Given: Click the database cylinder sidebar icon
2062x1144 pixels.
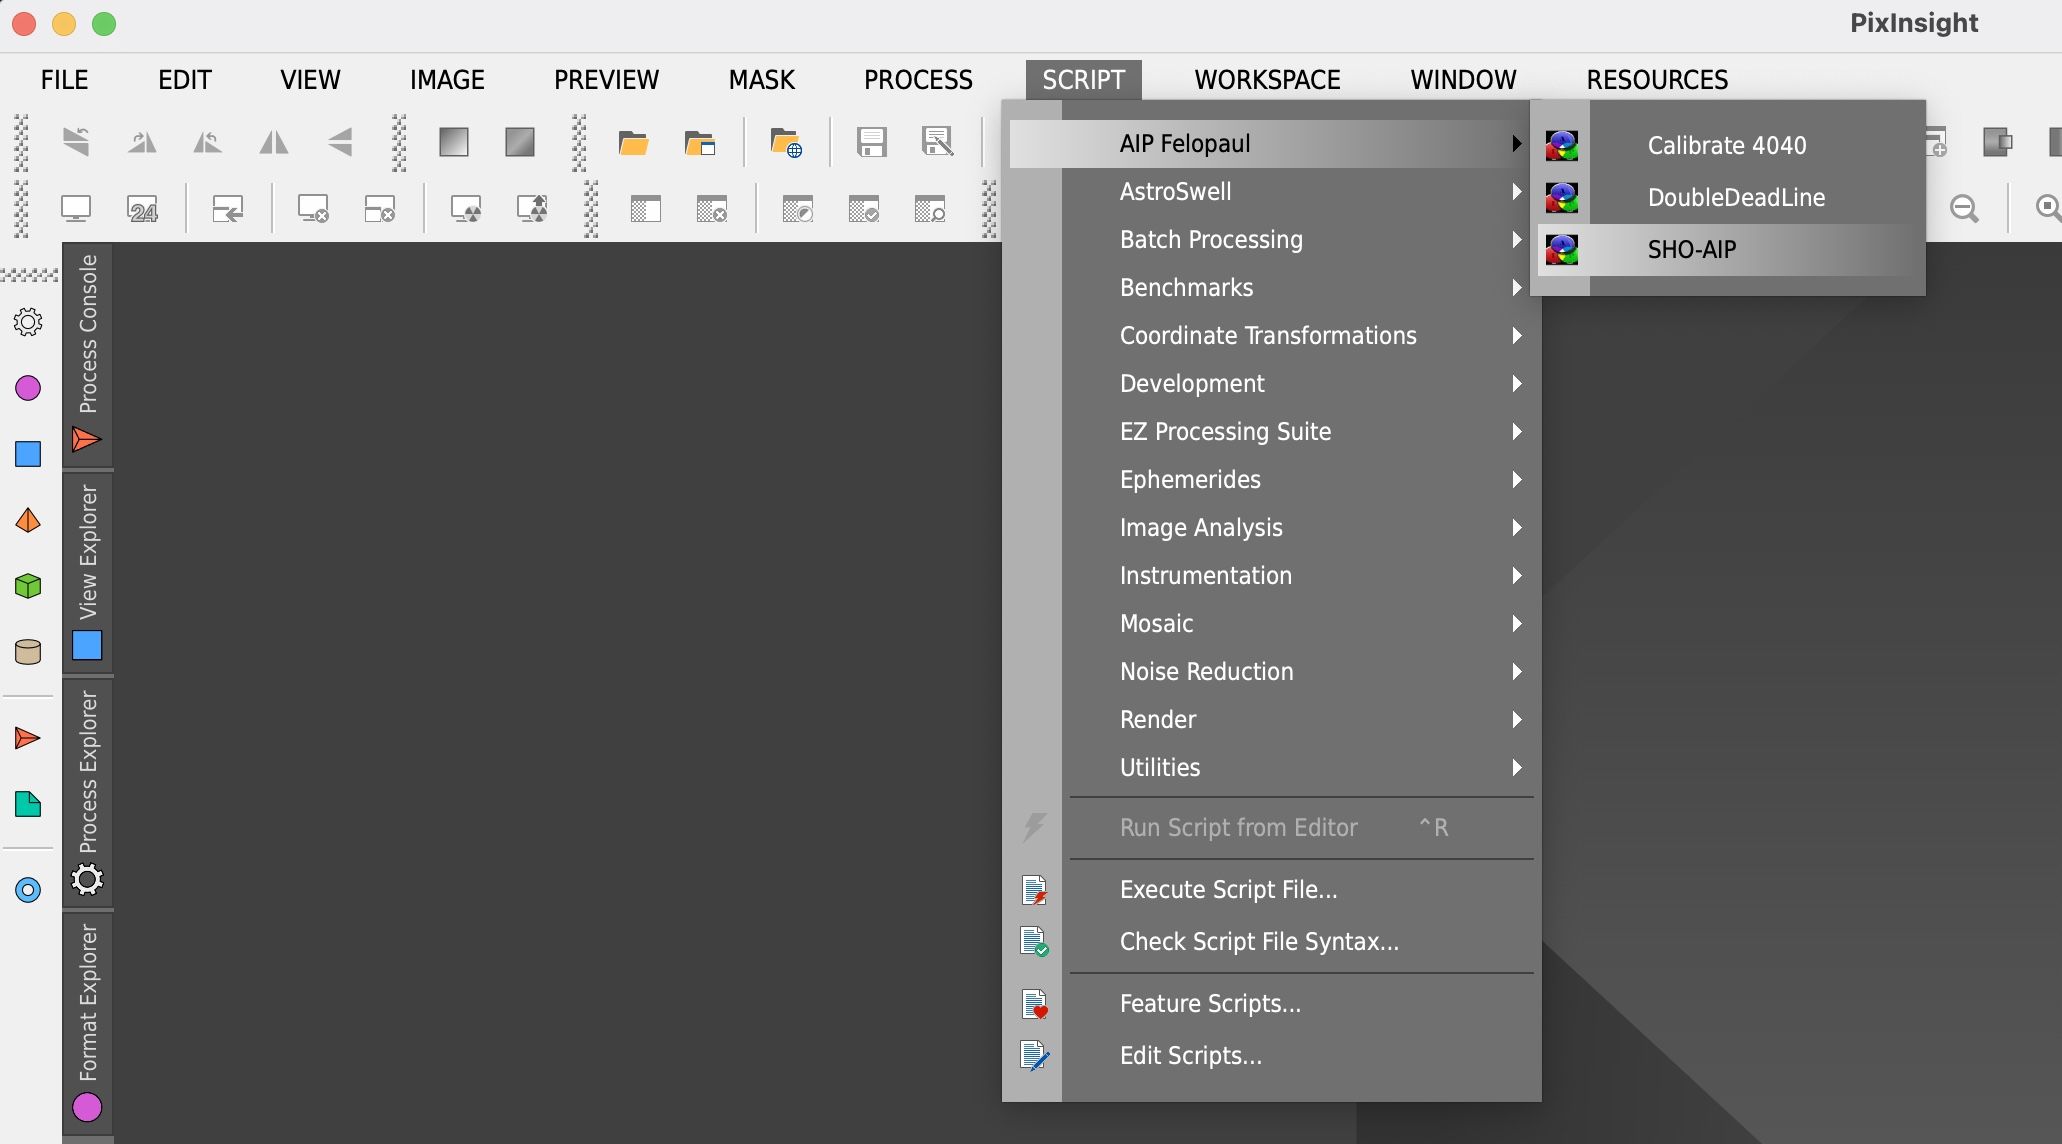Looking at the screenshot, I should (28, 652).
